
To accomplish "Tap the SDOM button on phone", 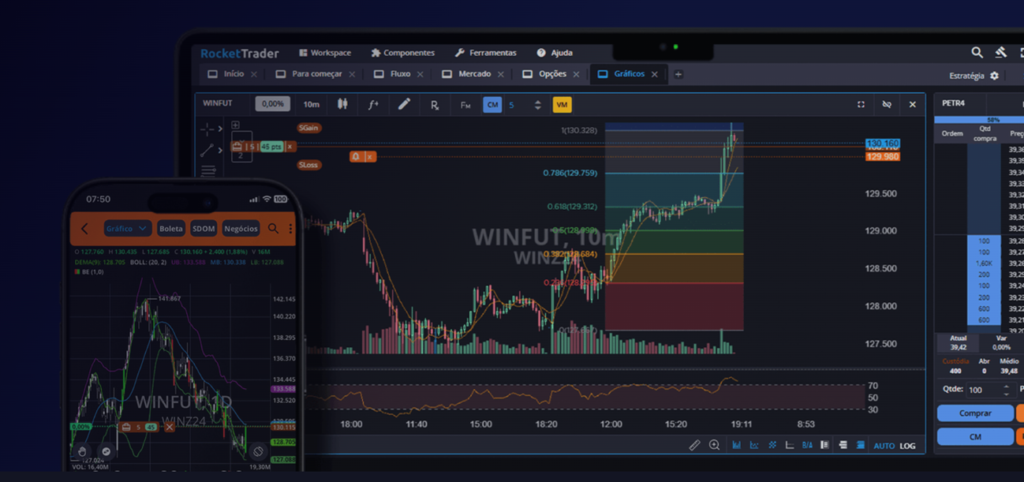I will click(x=204, y=228).
